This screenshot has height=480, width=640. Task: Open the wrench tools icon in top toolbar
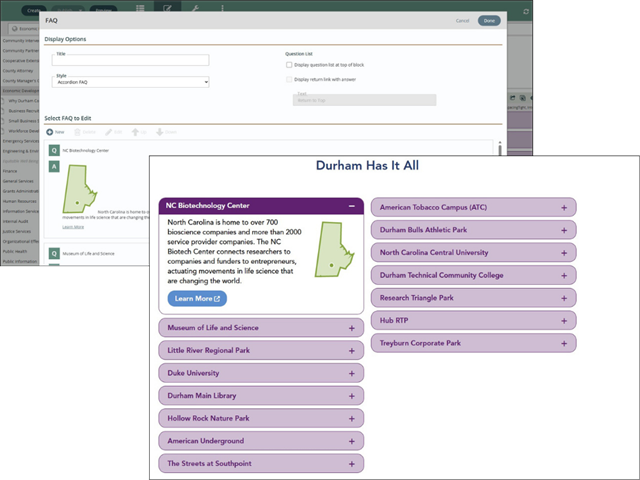click(x=195, y=8)
